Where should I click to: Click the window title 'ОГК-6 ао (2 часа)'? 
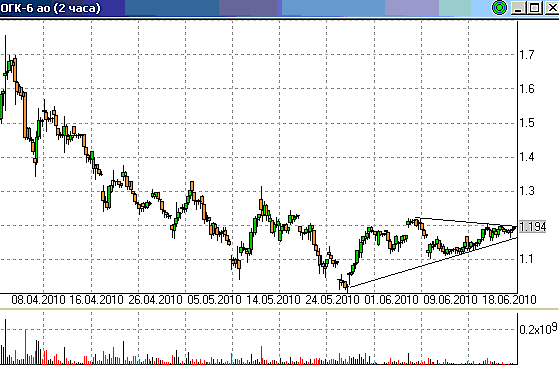[50, 8]
